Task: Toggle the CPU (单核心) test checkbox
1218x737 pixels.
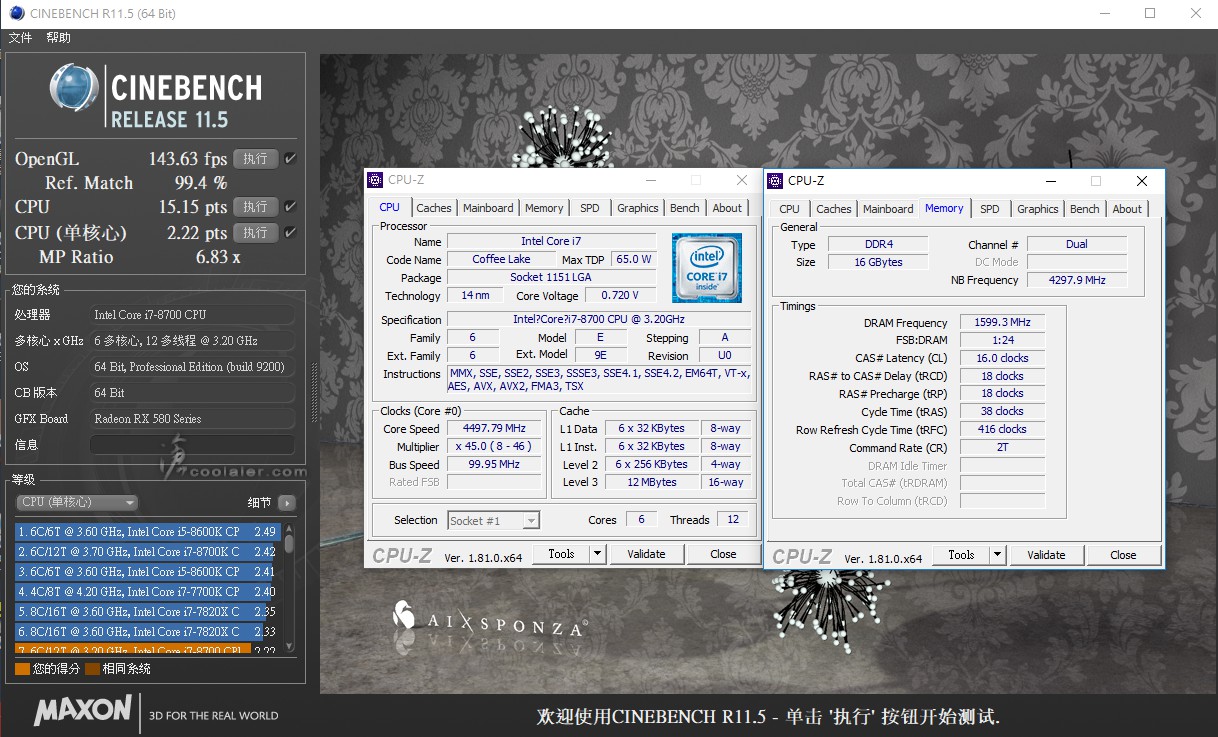Action: tap(290, 232)
